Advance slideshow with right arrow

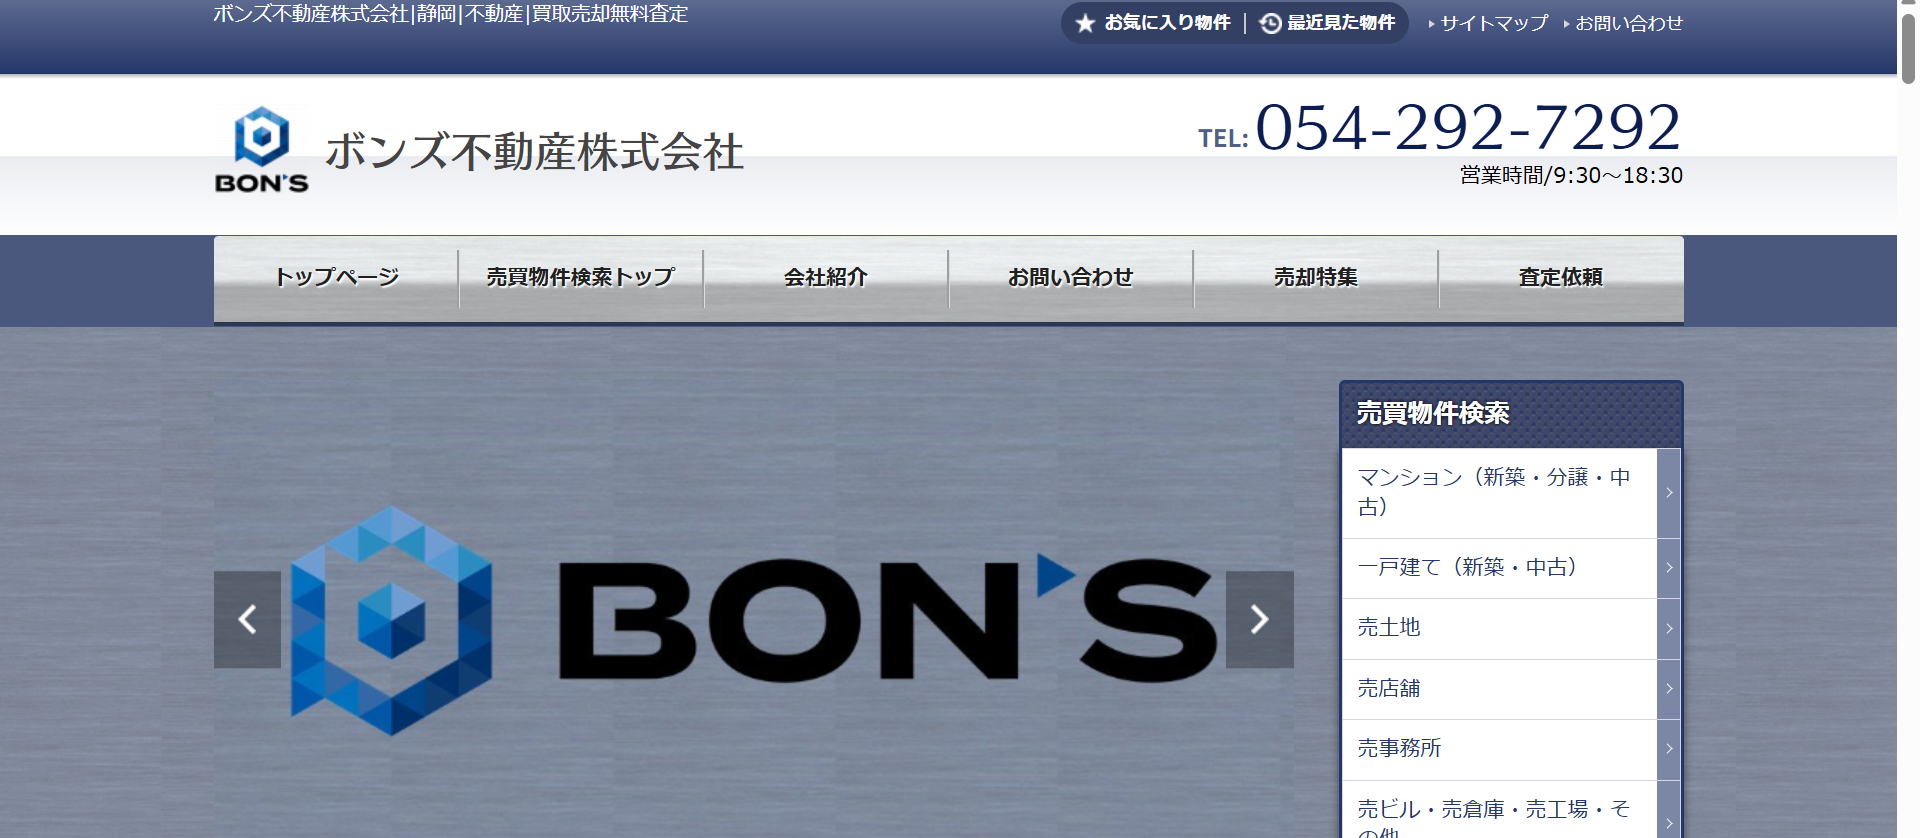[x=1260, y=619]
